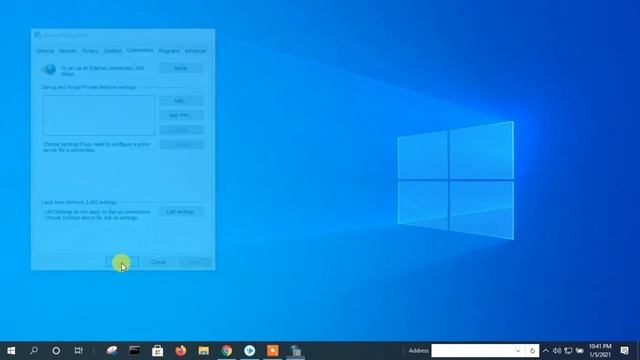Click the dial-up connections list box
640x360 pixels.
(99, 116)
